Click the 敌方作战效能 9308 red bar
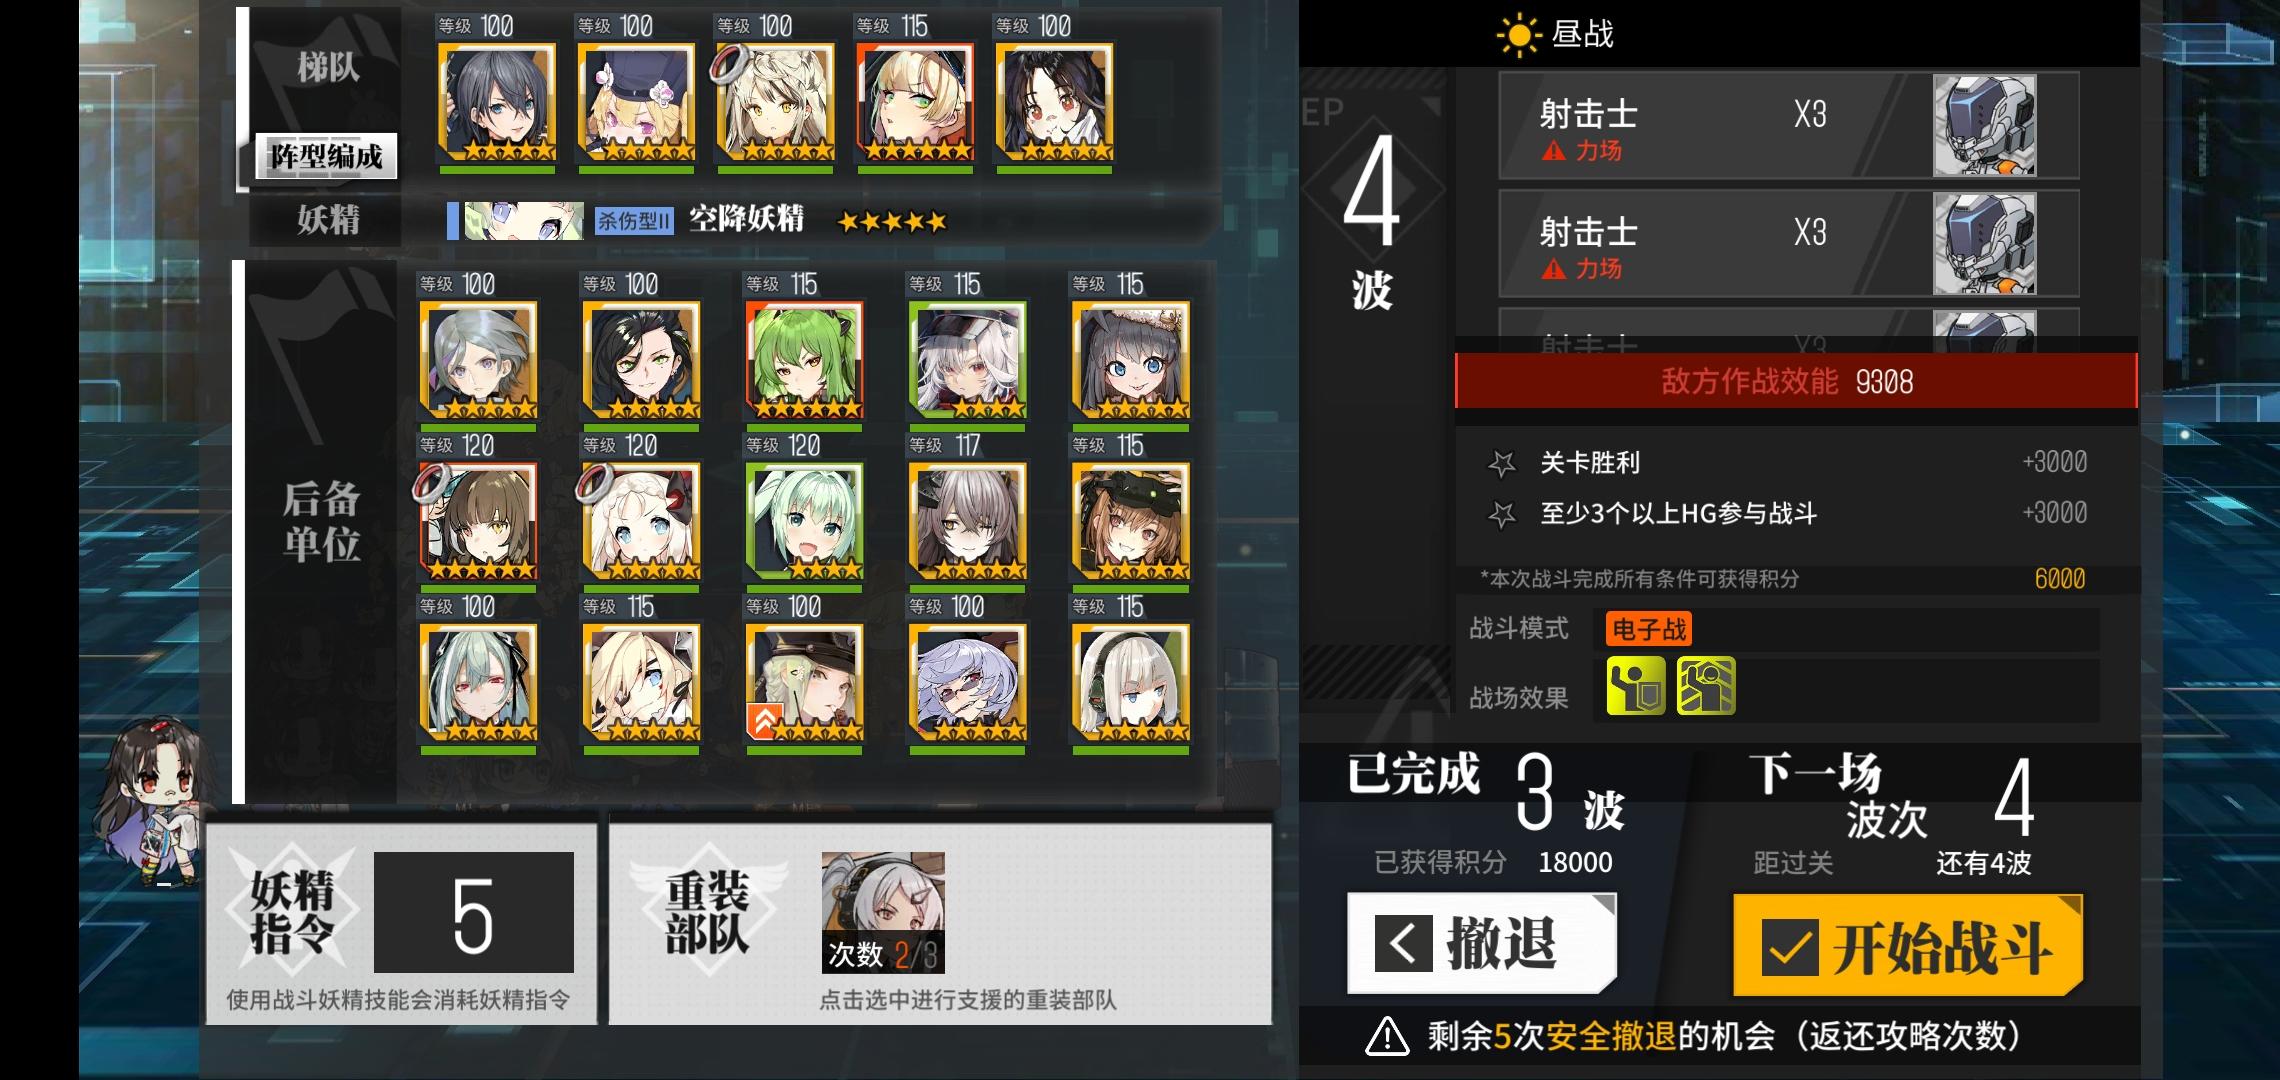Image resolution: width=2280 pixels, height=1080 pixels. point(1796,381)
